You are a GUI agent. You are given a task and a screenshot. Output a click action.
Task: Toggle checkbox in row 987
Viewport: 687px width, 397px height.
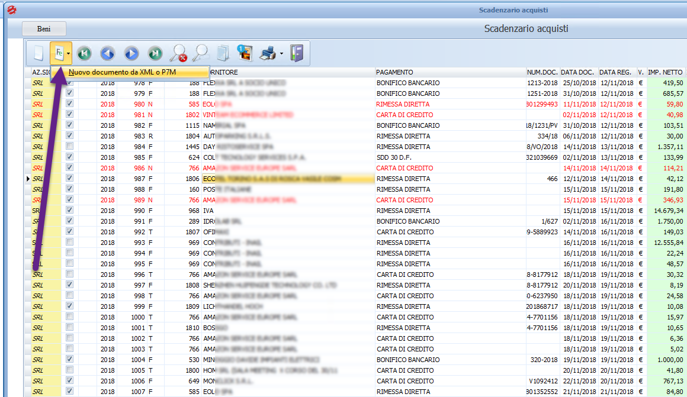(70, 178)
